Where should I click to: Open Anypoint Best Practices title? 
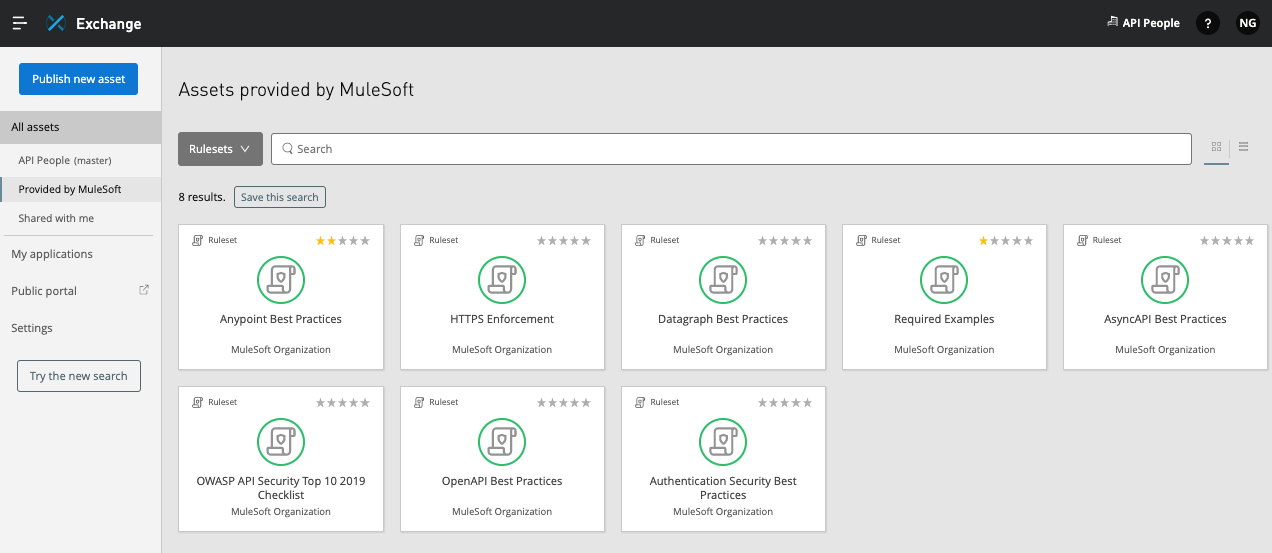pyautogui.click(x=281, y=319)
